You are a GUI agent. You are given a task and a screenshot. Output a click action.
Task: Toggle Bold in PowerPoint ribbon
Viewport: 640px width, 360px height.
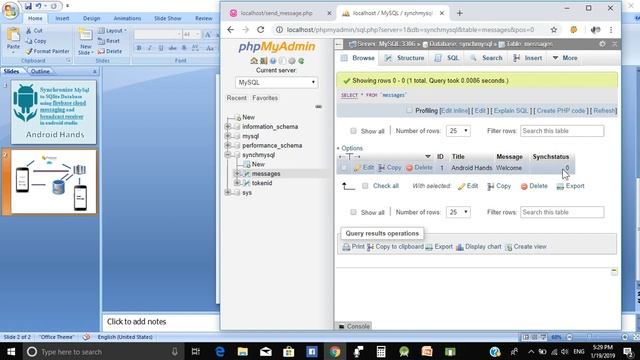pos(139,48)
